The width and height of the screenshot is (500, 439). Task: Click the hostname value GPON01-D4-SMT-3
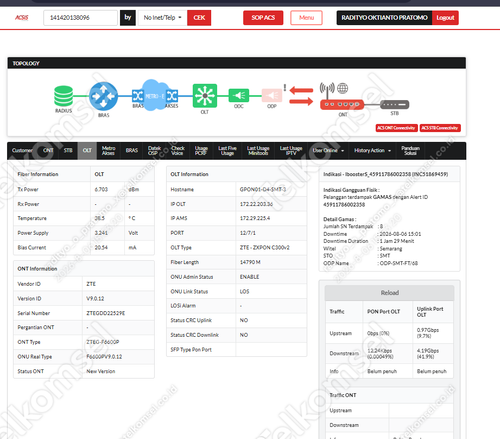tap(263, 189)
